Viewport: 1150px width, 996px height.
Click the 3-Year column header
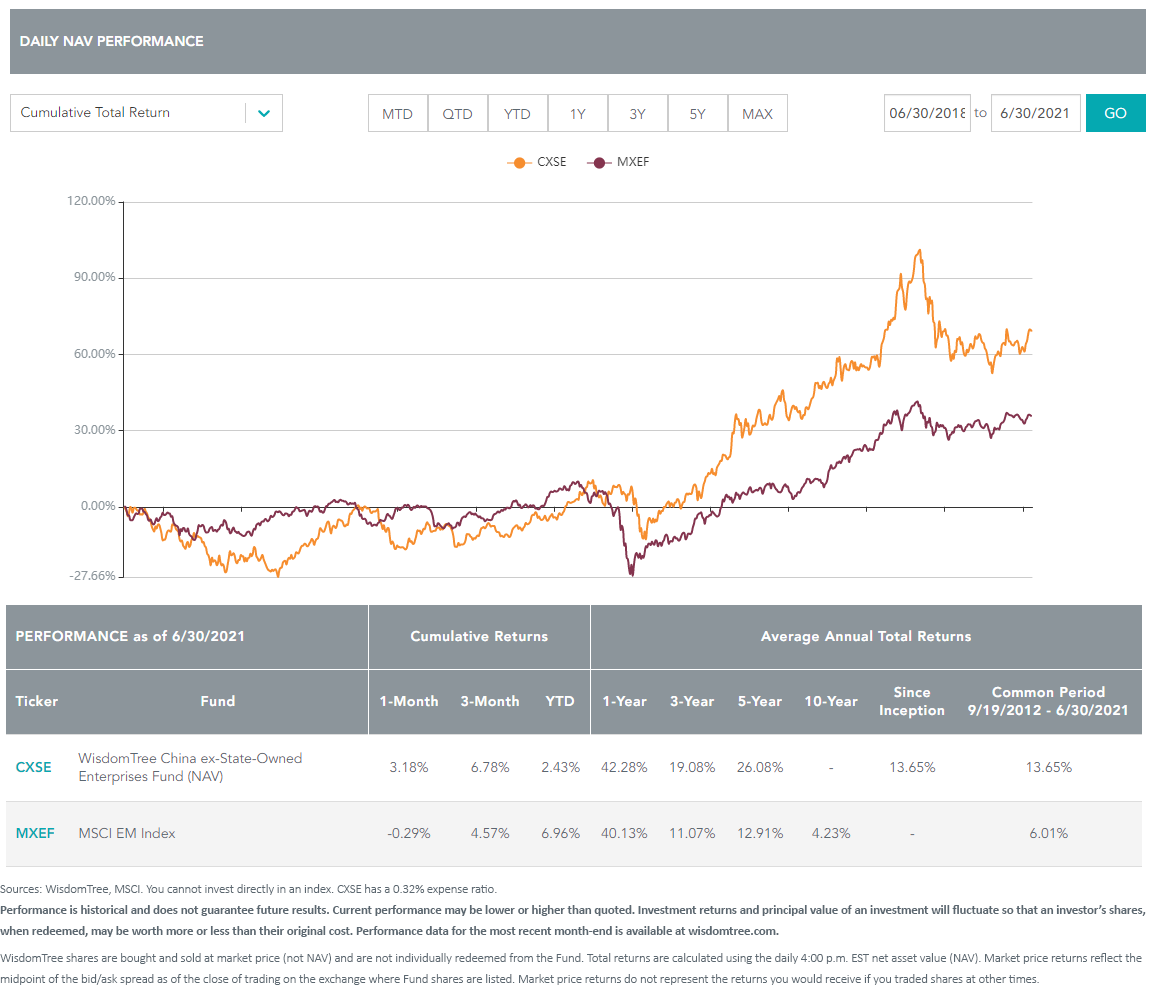pos(692,701)
